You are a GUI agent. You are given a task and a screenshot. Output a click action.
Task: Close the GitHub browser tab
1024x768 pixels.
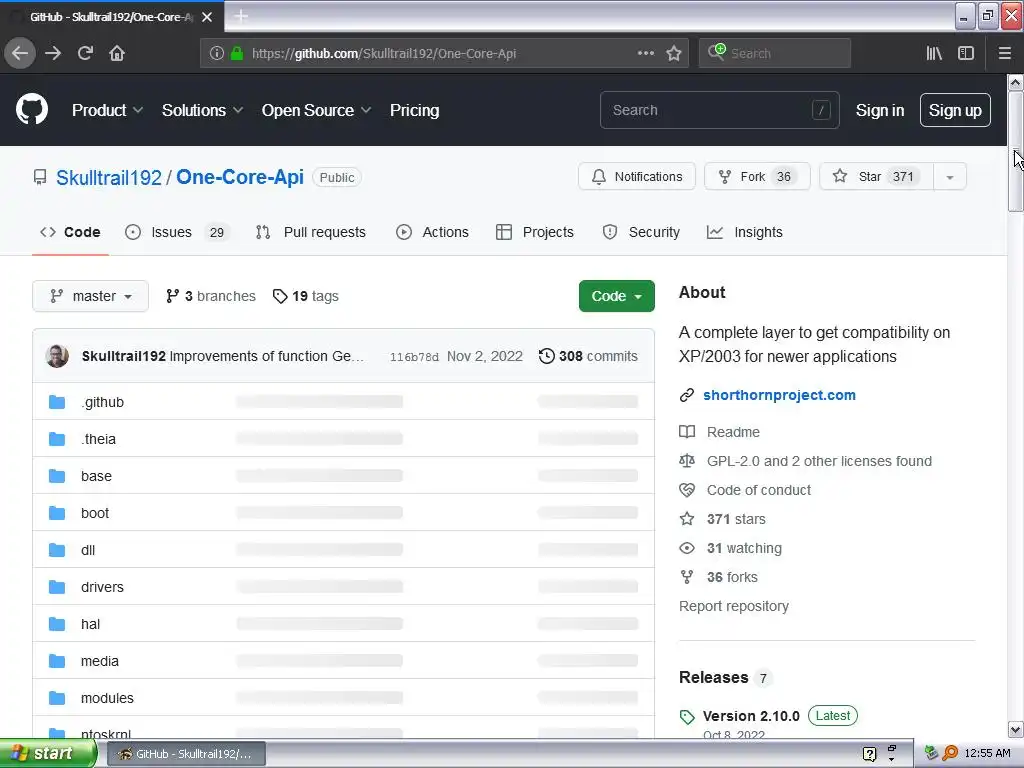pyautogui.click(x=207, y=17)
